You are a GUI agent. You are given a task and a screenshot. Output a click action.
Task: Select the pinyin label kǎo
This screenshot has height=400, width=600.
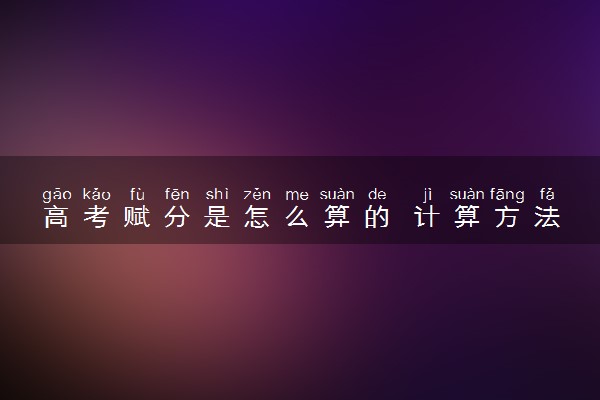tap(96, 194)
